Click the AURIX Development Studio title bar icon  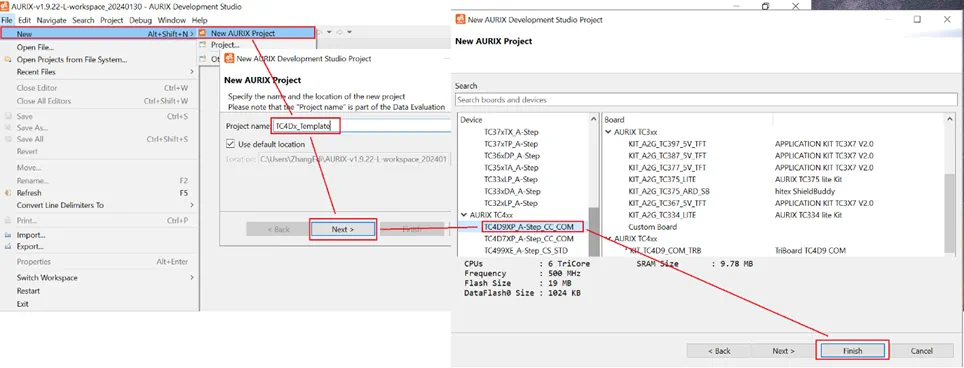[x=6, y=7]
